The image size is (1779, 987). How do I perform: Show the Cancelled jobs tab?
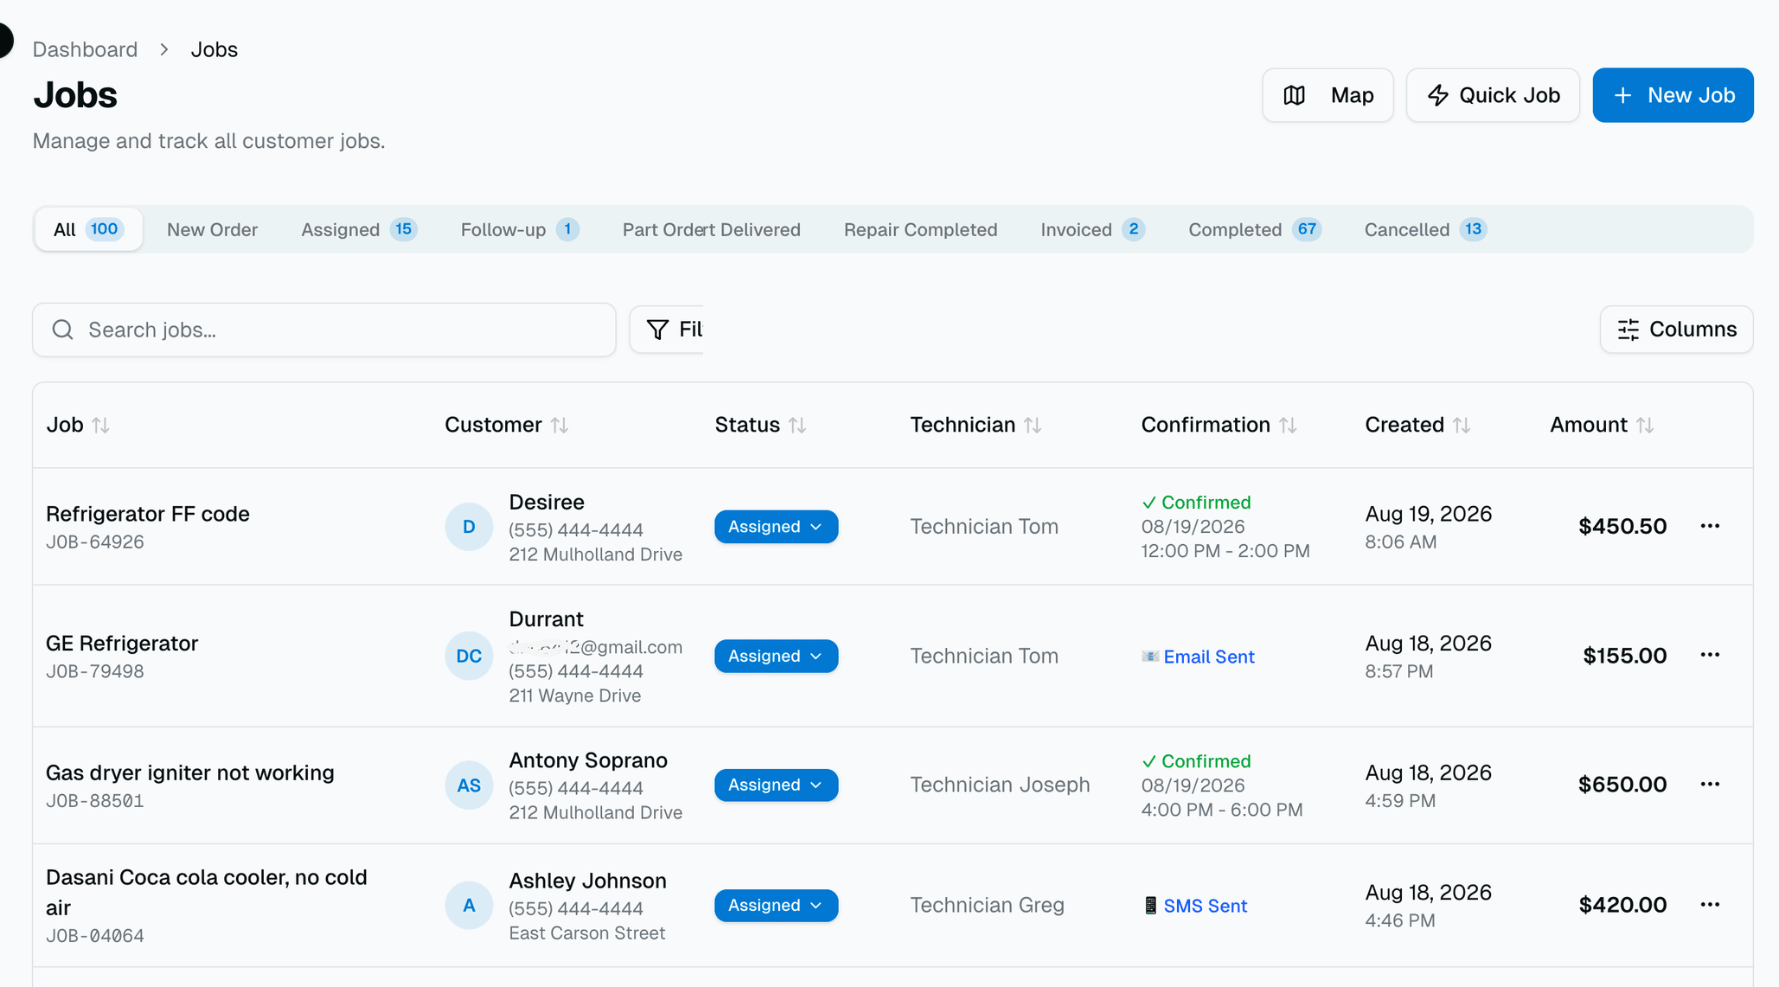pos(1424,229)
